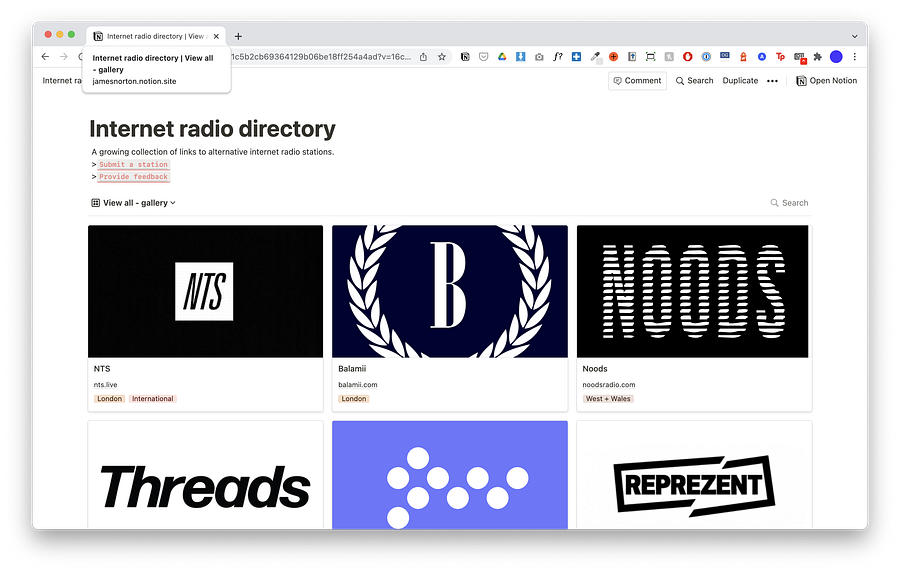
Task: Expand the View all - gallery dropdown
Action: (133, 203)
